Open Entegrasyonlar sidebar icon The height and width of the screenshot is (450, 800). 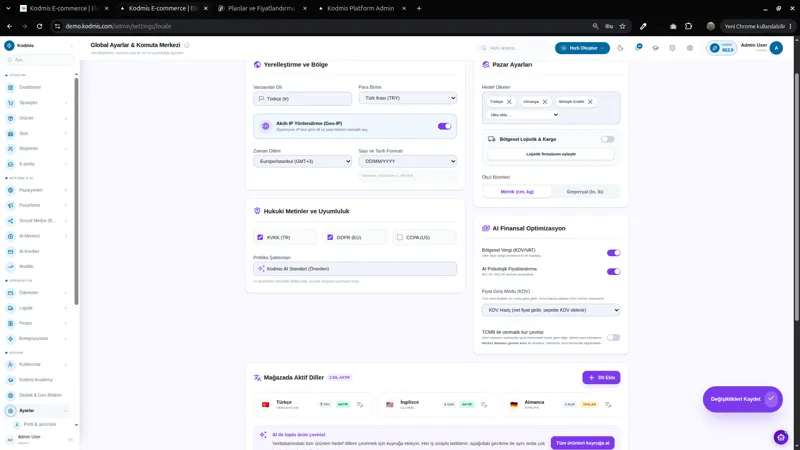point(10,338)
